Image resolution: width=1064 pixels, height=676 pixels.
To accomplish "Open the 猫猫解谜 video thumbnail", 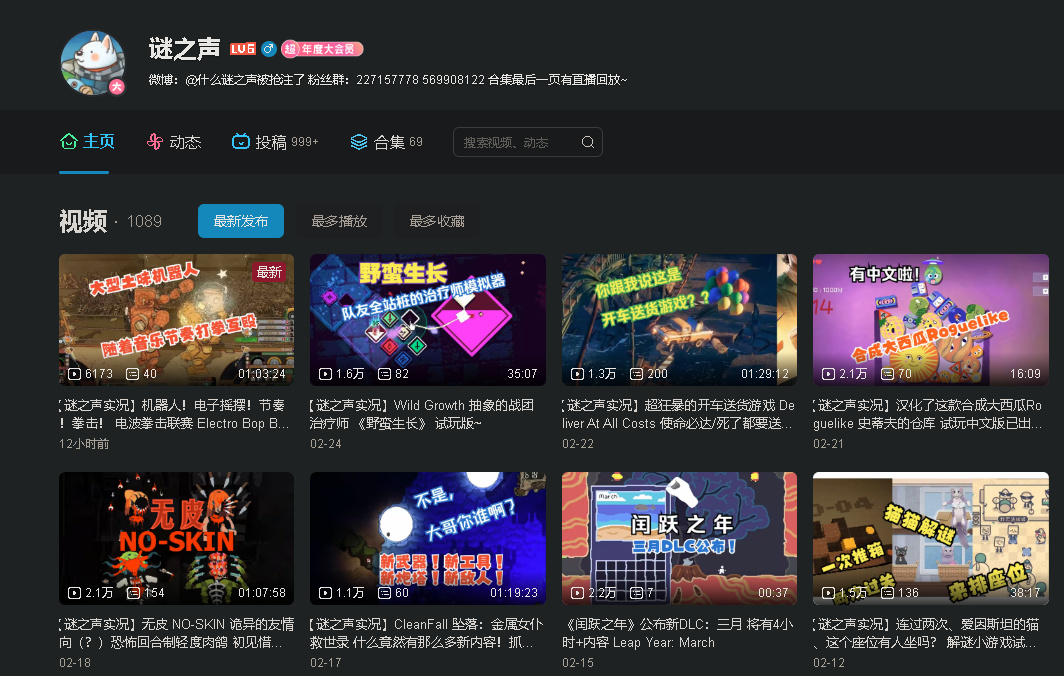I will coord(931,538).
